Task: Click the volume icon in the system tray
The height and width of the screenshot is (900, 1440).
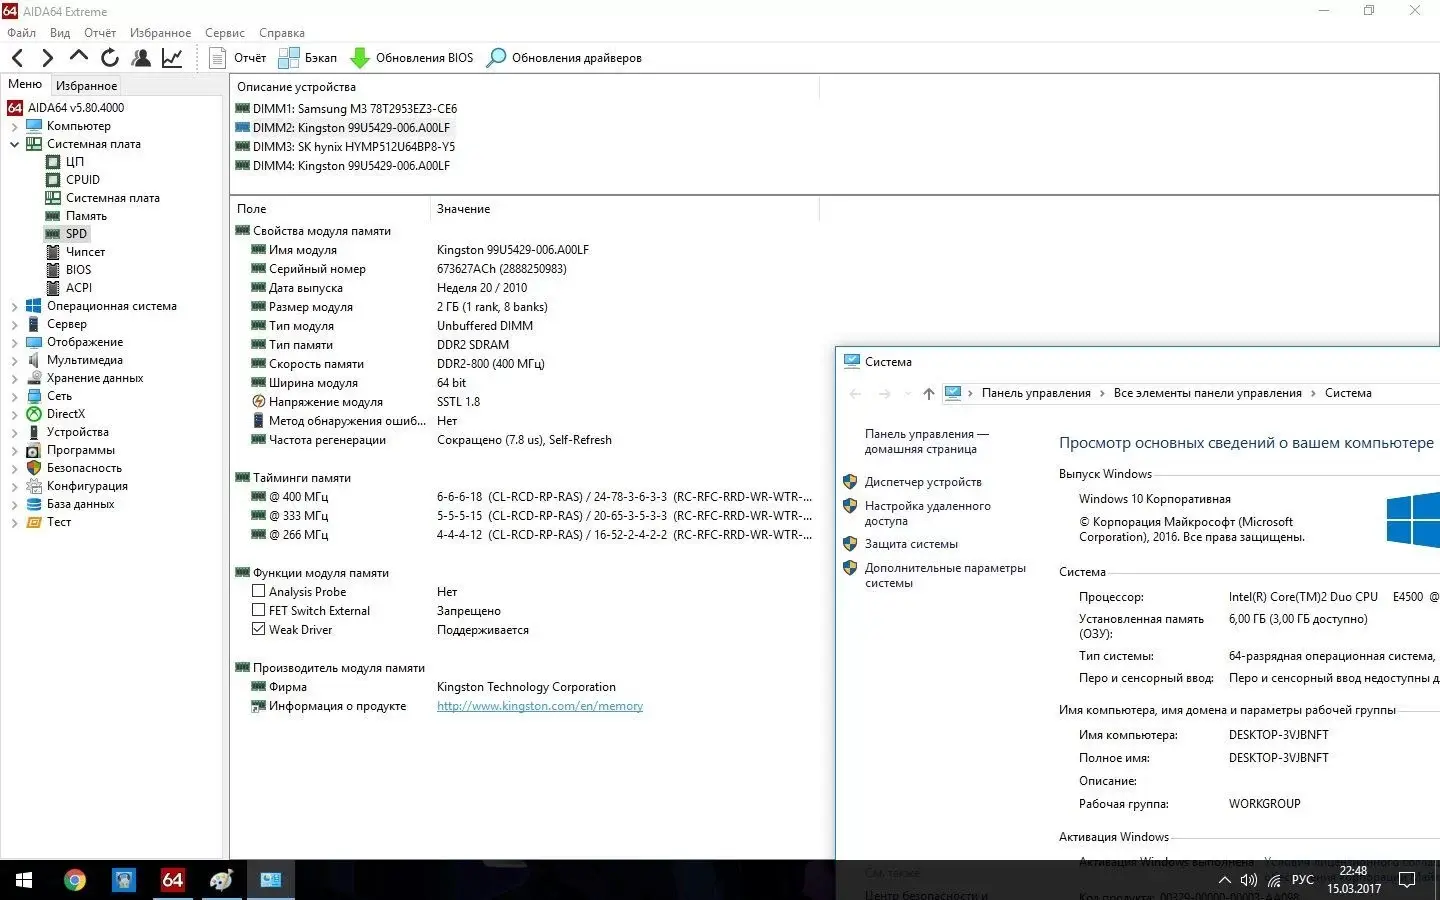Action: click(x=1249, y=881)
